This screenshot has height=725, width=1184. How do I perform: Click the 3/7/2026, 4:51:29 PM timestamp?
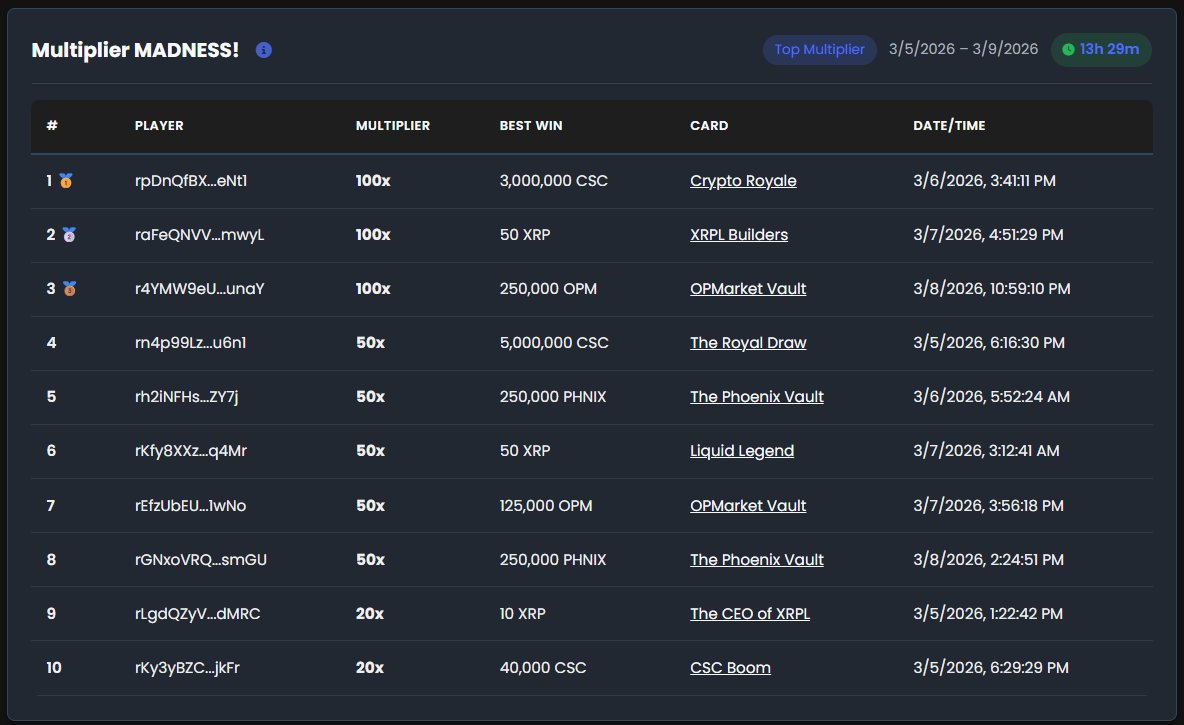click(x=988, y=235)
